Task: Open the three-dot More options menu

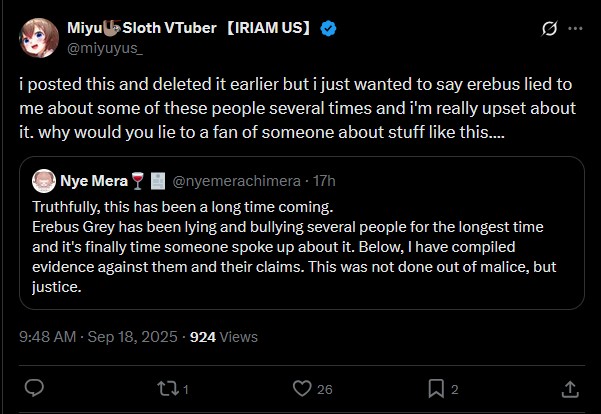Action: [575, 29]
